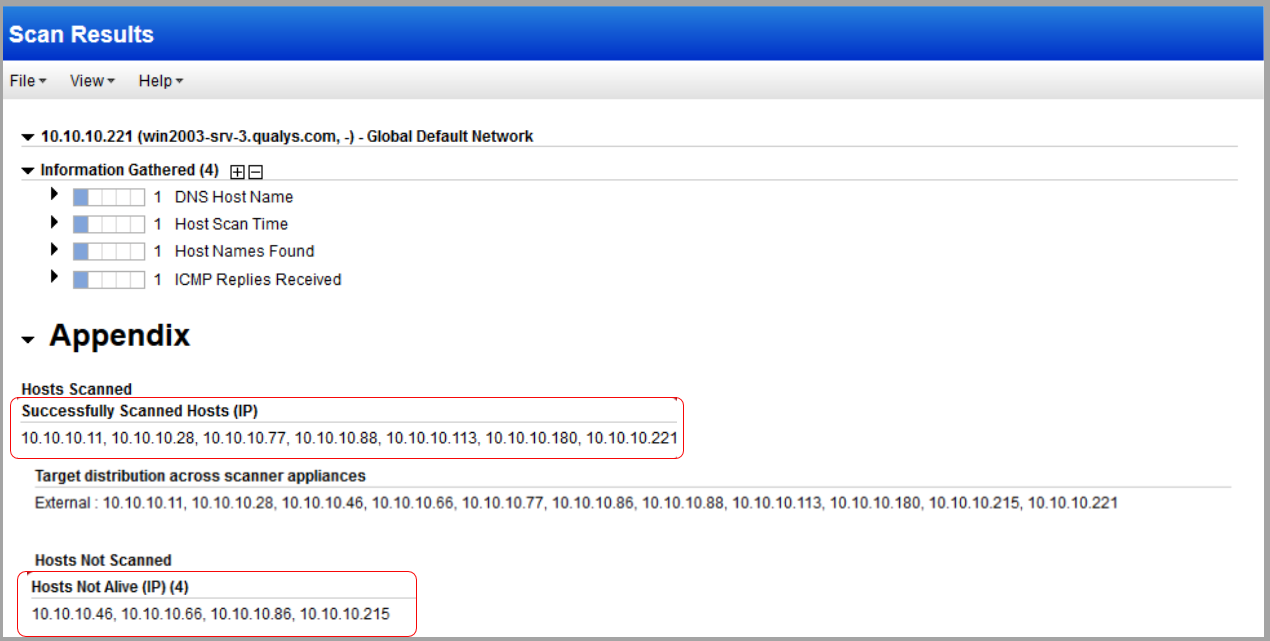Expand the ICMP Replies Received entry arrow
1270x641 pixels.
[55, 276]
